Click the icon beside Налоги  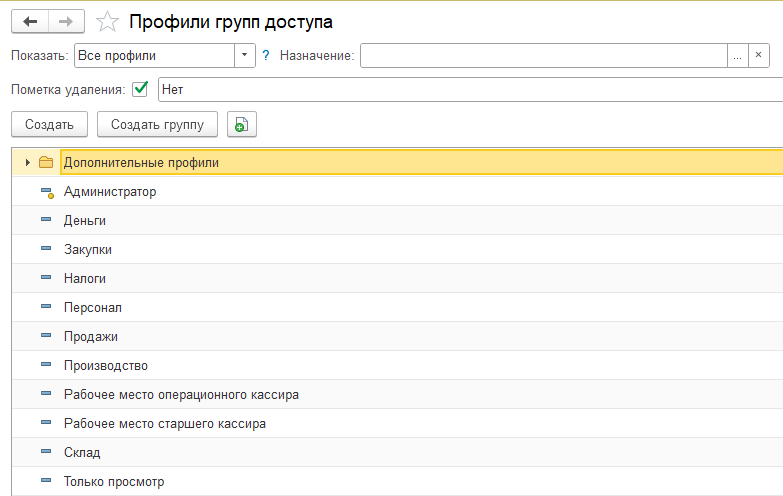(x=46, y=277)
